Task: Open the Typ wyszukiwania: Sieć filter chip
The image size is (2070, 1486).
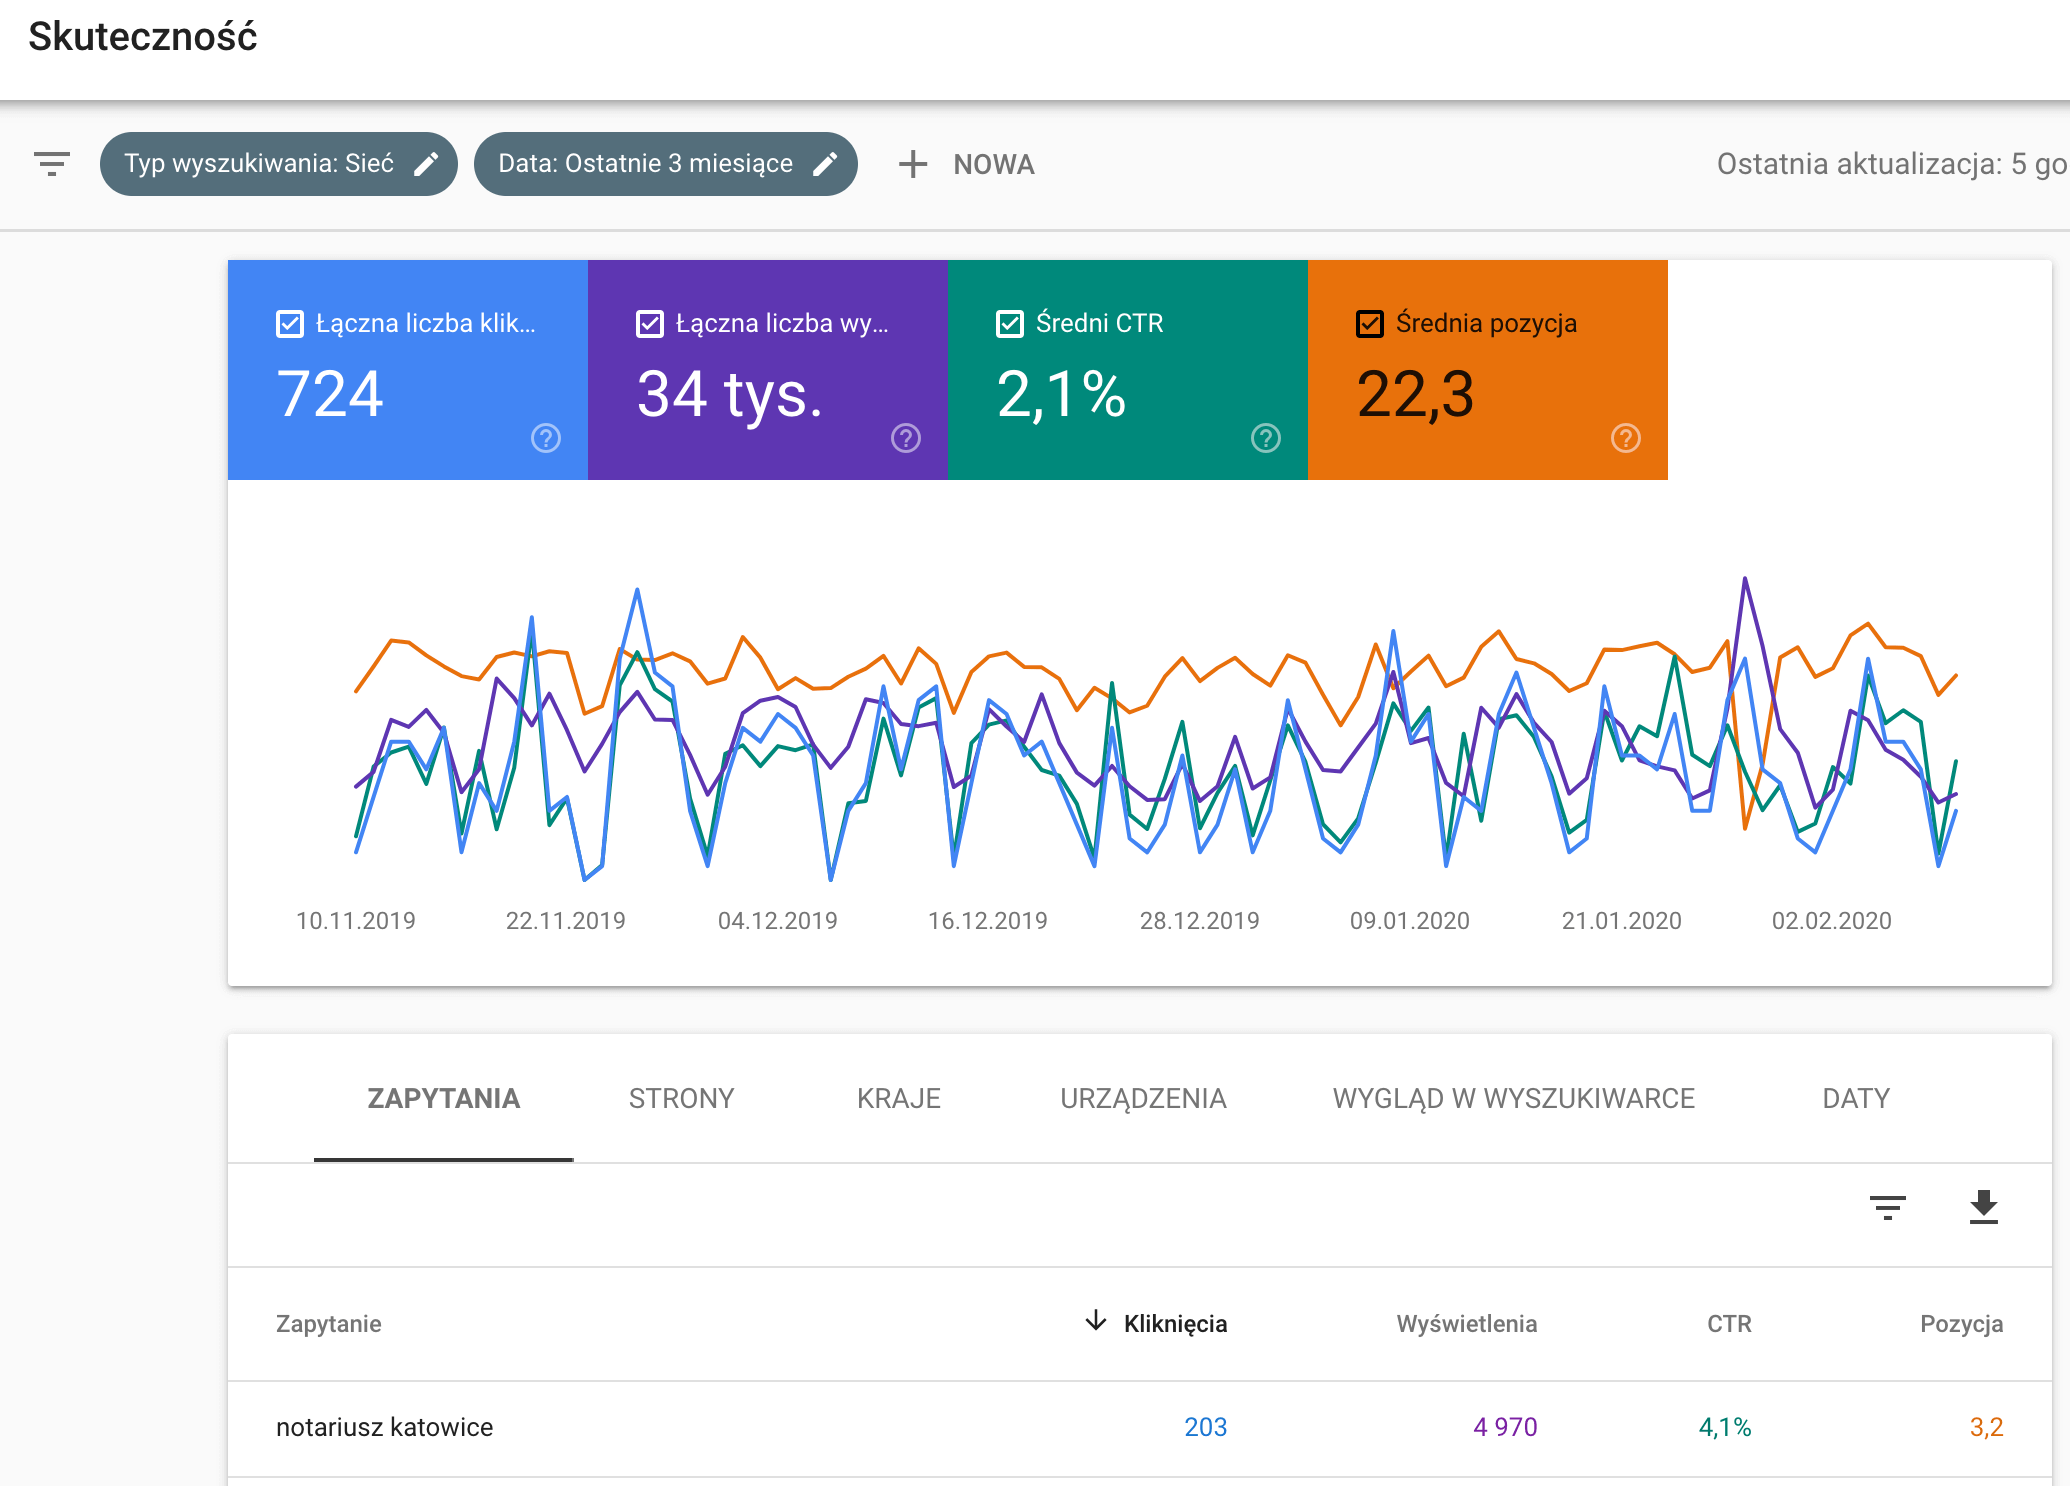Action: click(x=279, y=164)
